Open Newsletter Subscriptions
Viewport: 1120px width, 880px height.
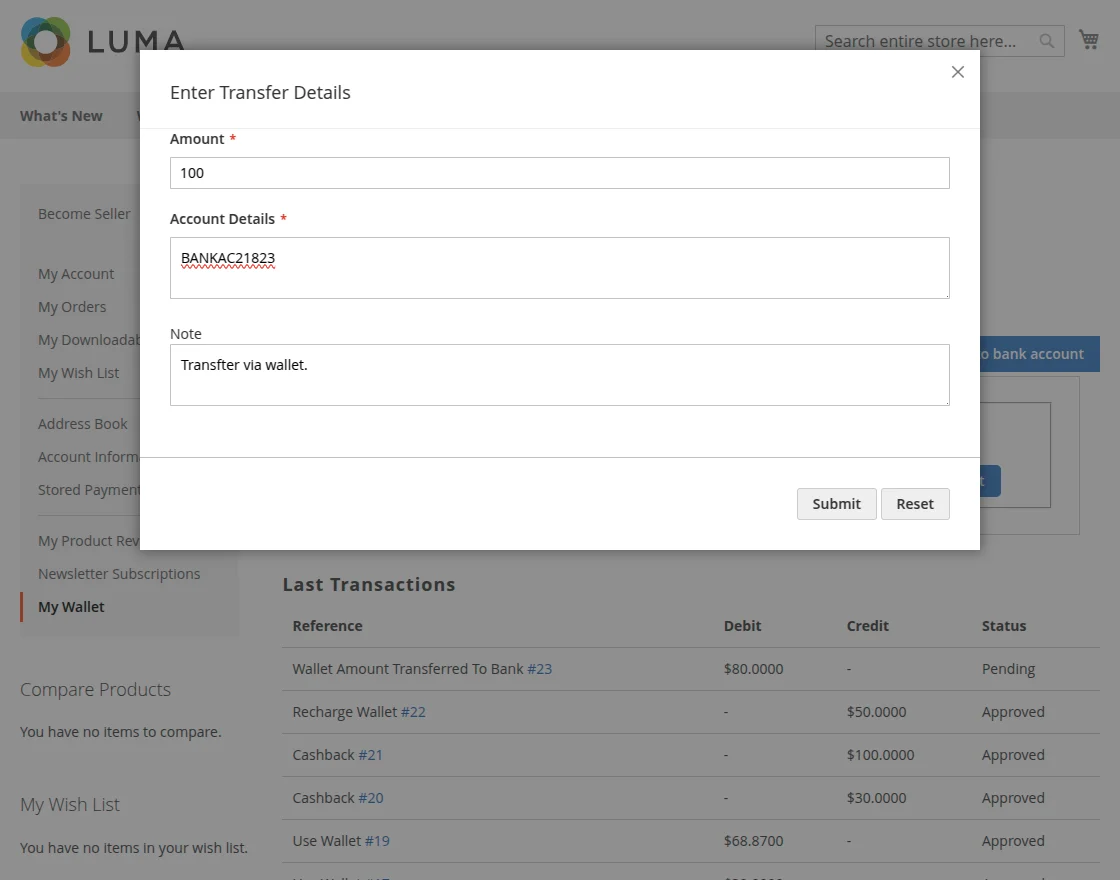tap(119, 573)
